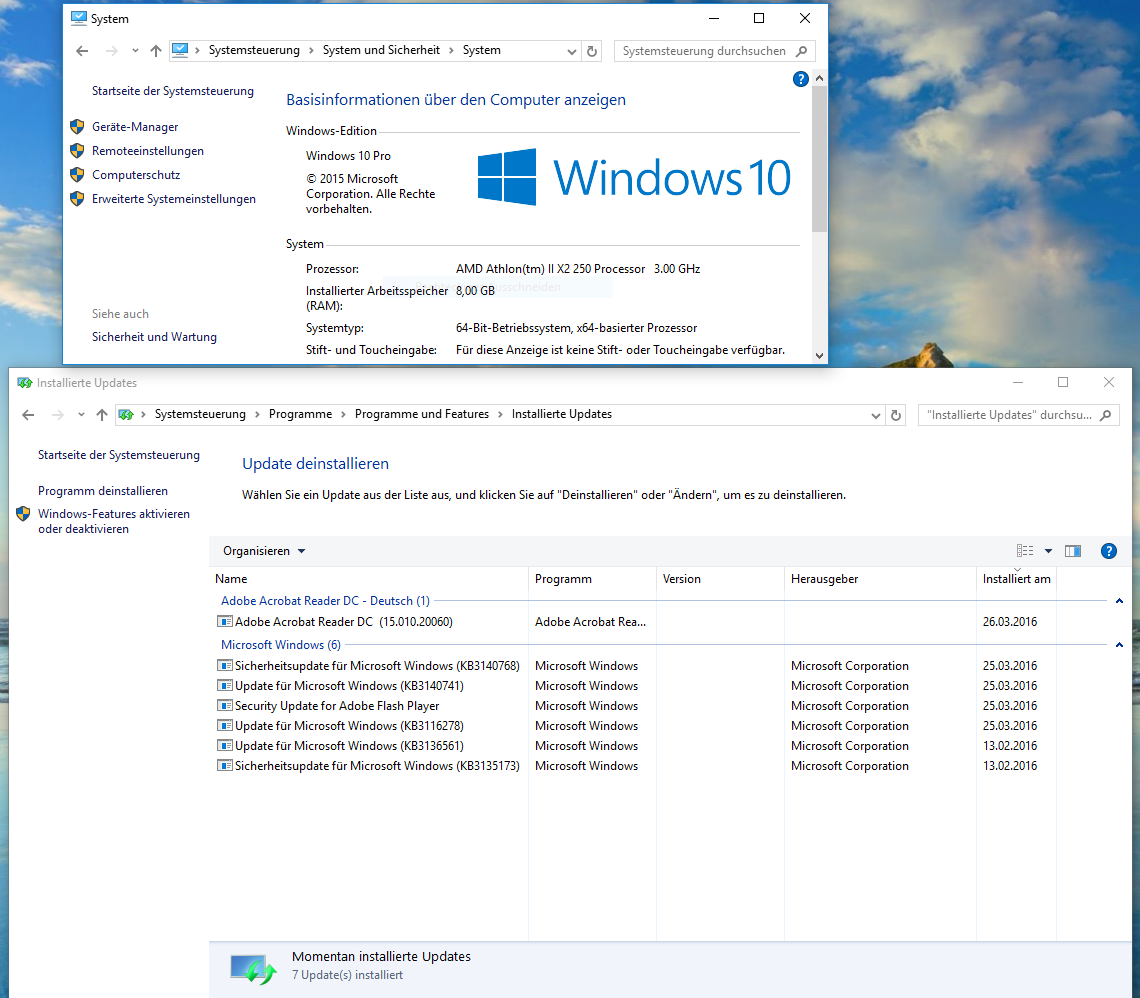Click Programm deinstallieren link

(103, 491)
